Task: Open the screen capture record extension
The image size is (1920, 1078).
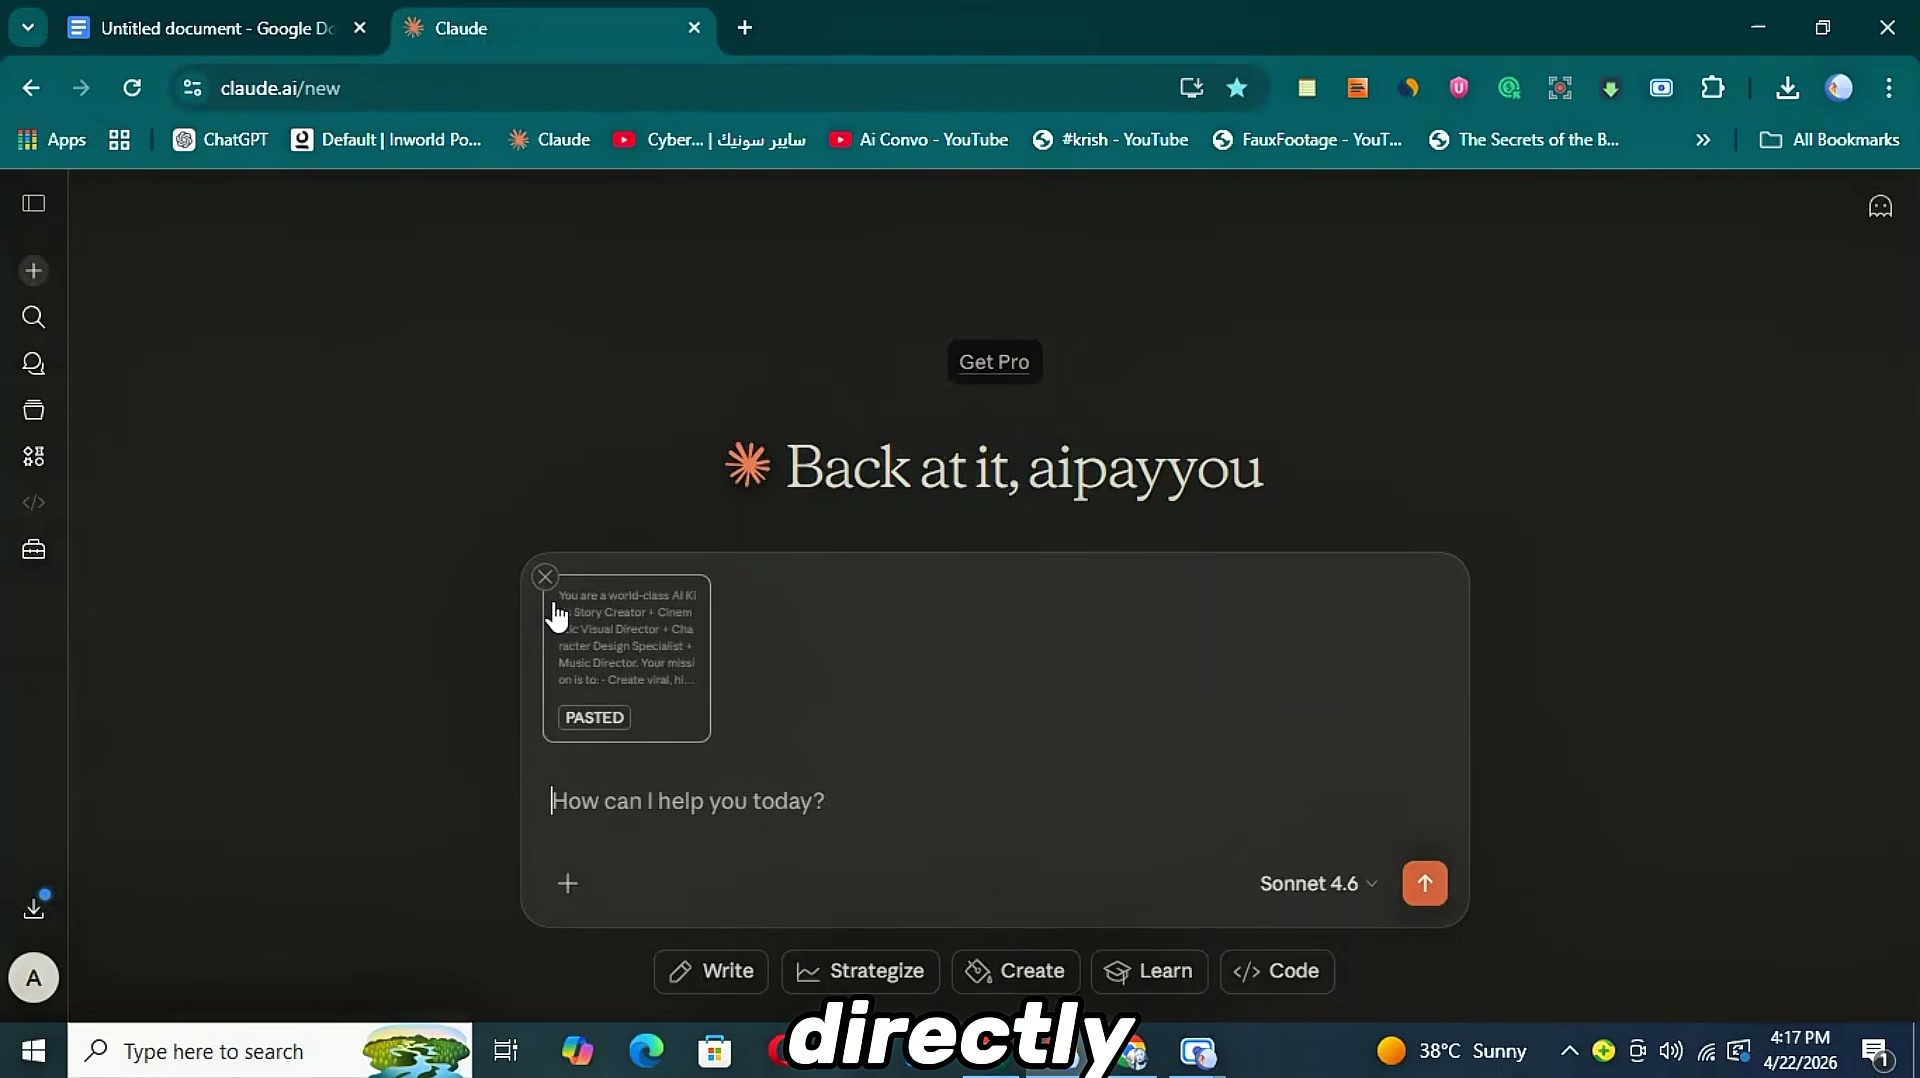Action: (1560, 88)
